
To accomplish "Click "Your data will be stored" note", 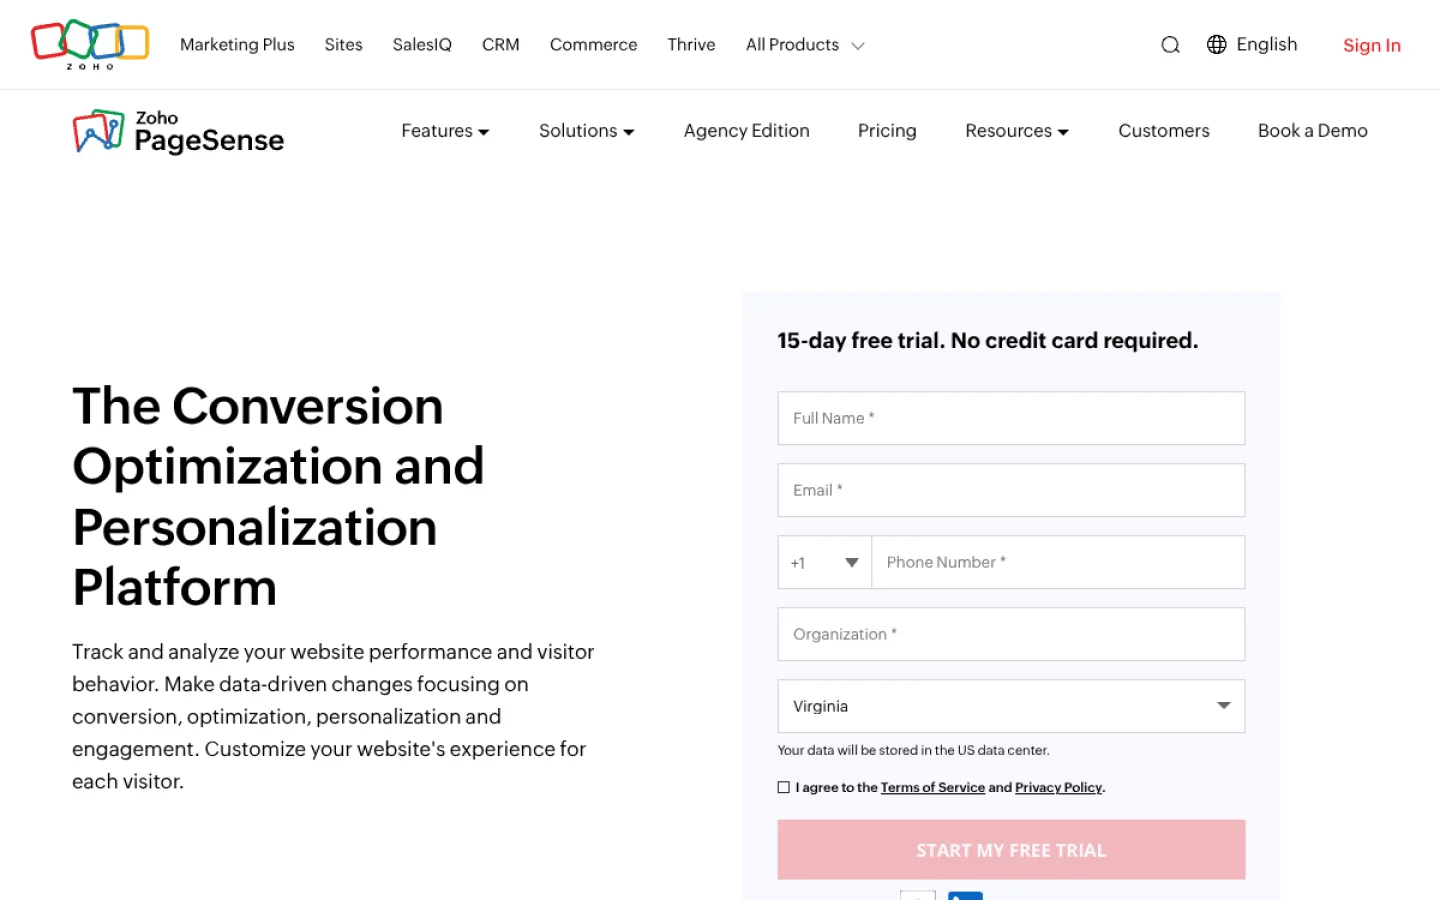I will click(x=913, y=750).
